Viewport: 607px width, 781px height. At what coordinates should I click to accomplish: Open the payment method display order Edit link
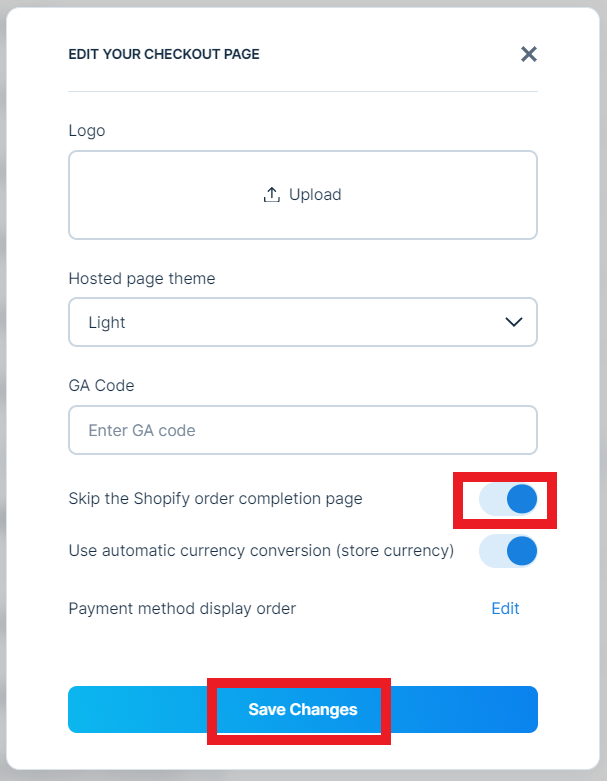pyautogui.click(x=505, y=608)
